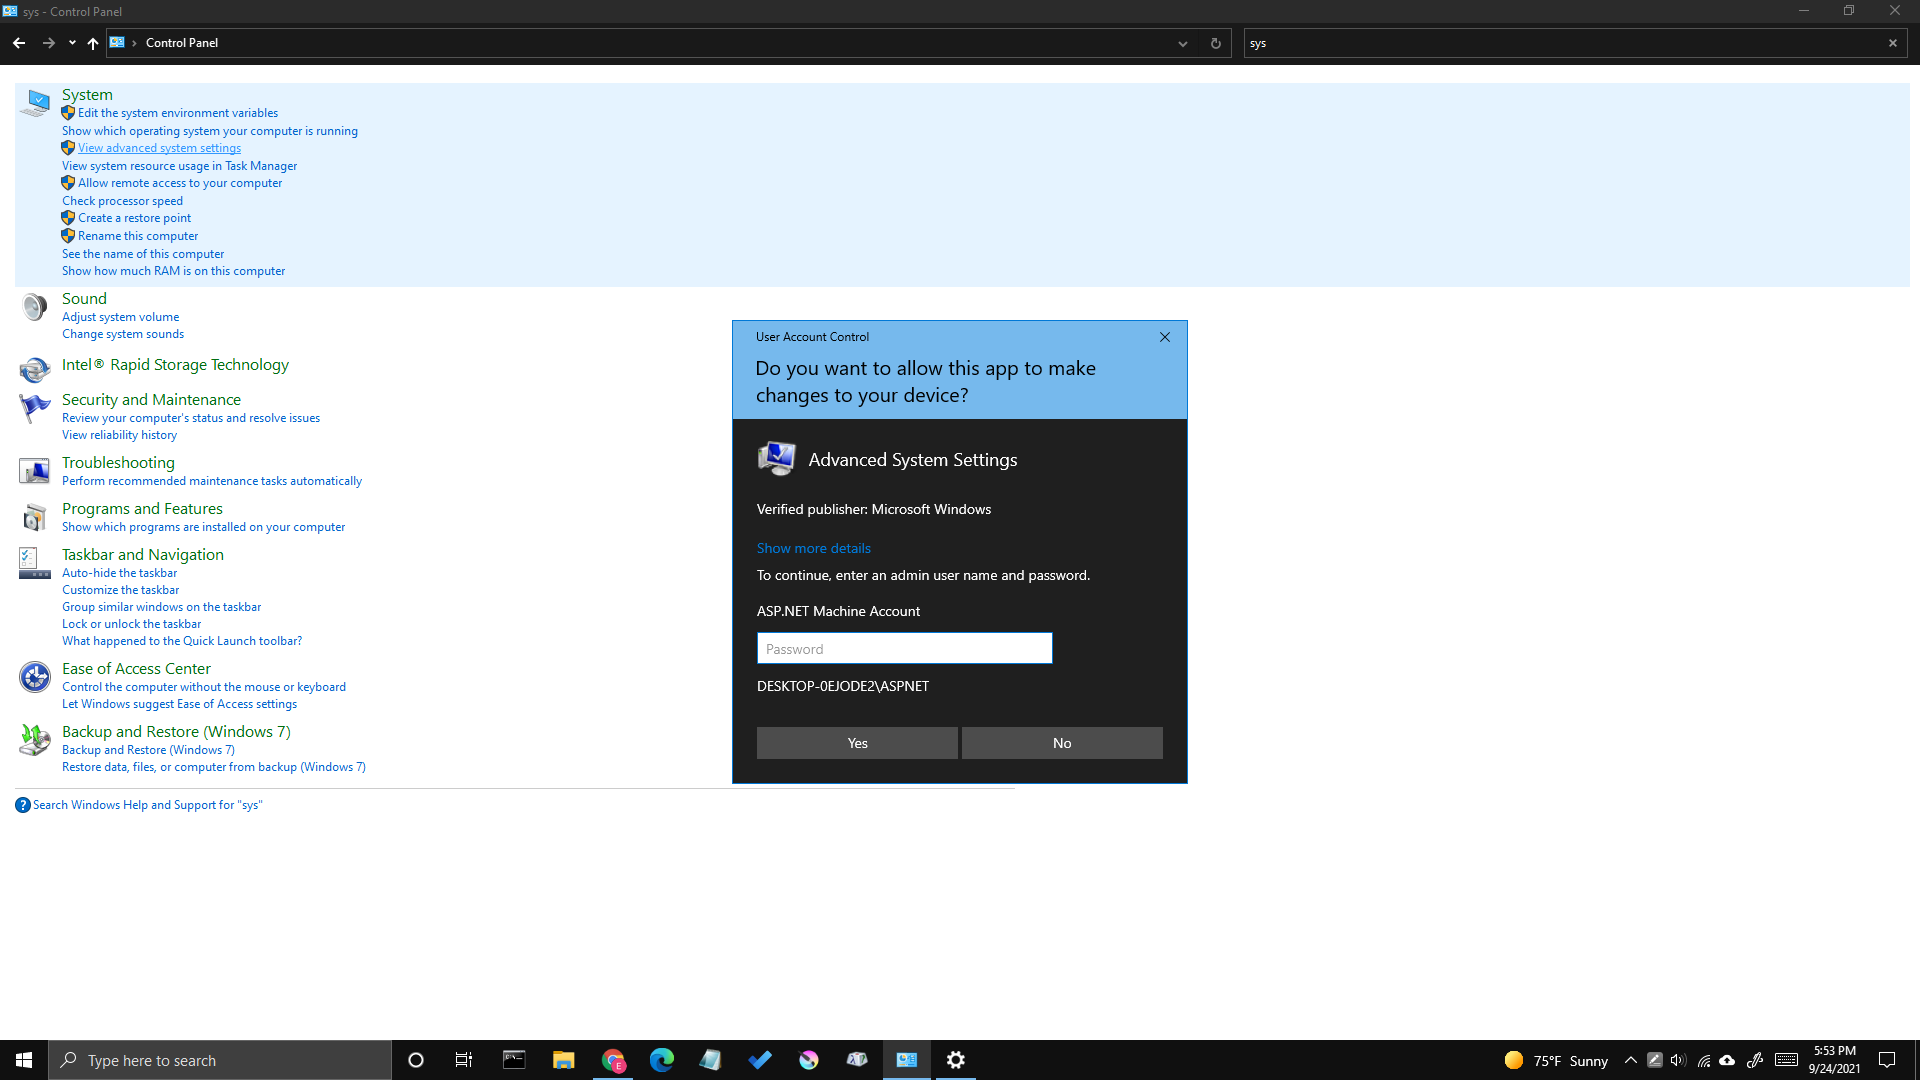Open the System category icon
This screenshot has width=1920, height=1080.
point(35,103)
